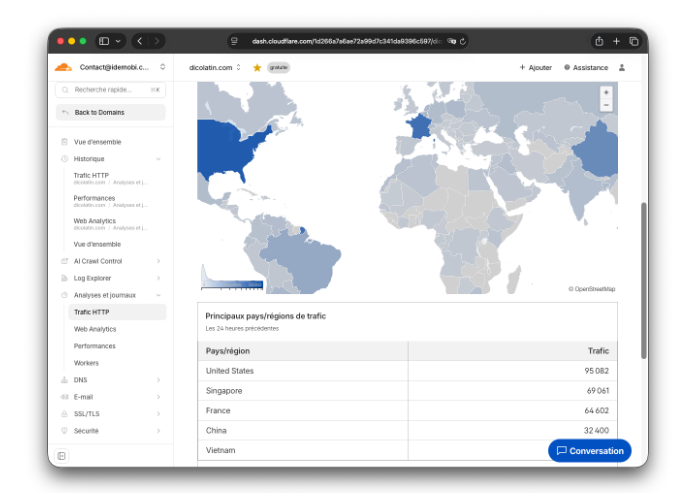
Task: Open Performances under Historique
Action: pyautogui.click(x=111, y=201)
